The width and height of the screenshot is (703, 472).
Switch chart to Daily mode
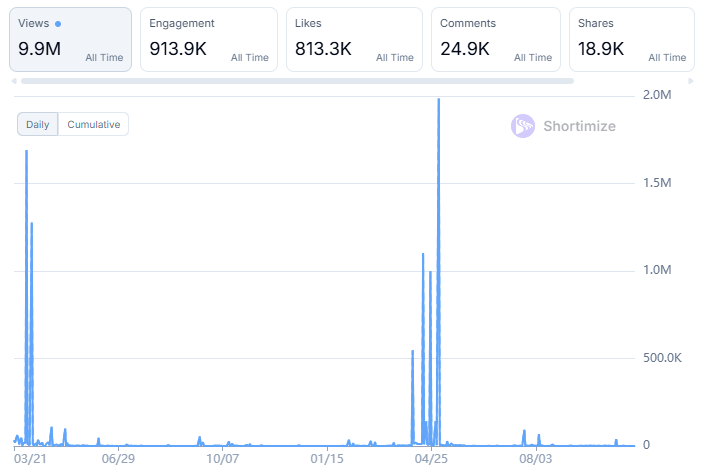click(x=38, y=125)
